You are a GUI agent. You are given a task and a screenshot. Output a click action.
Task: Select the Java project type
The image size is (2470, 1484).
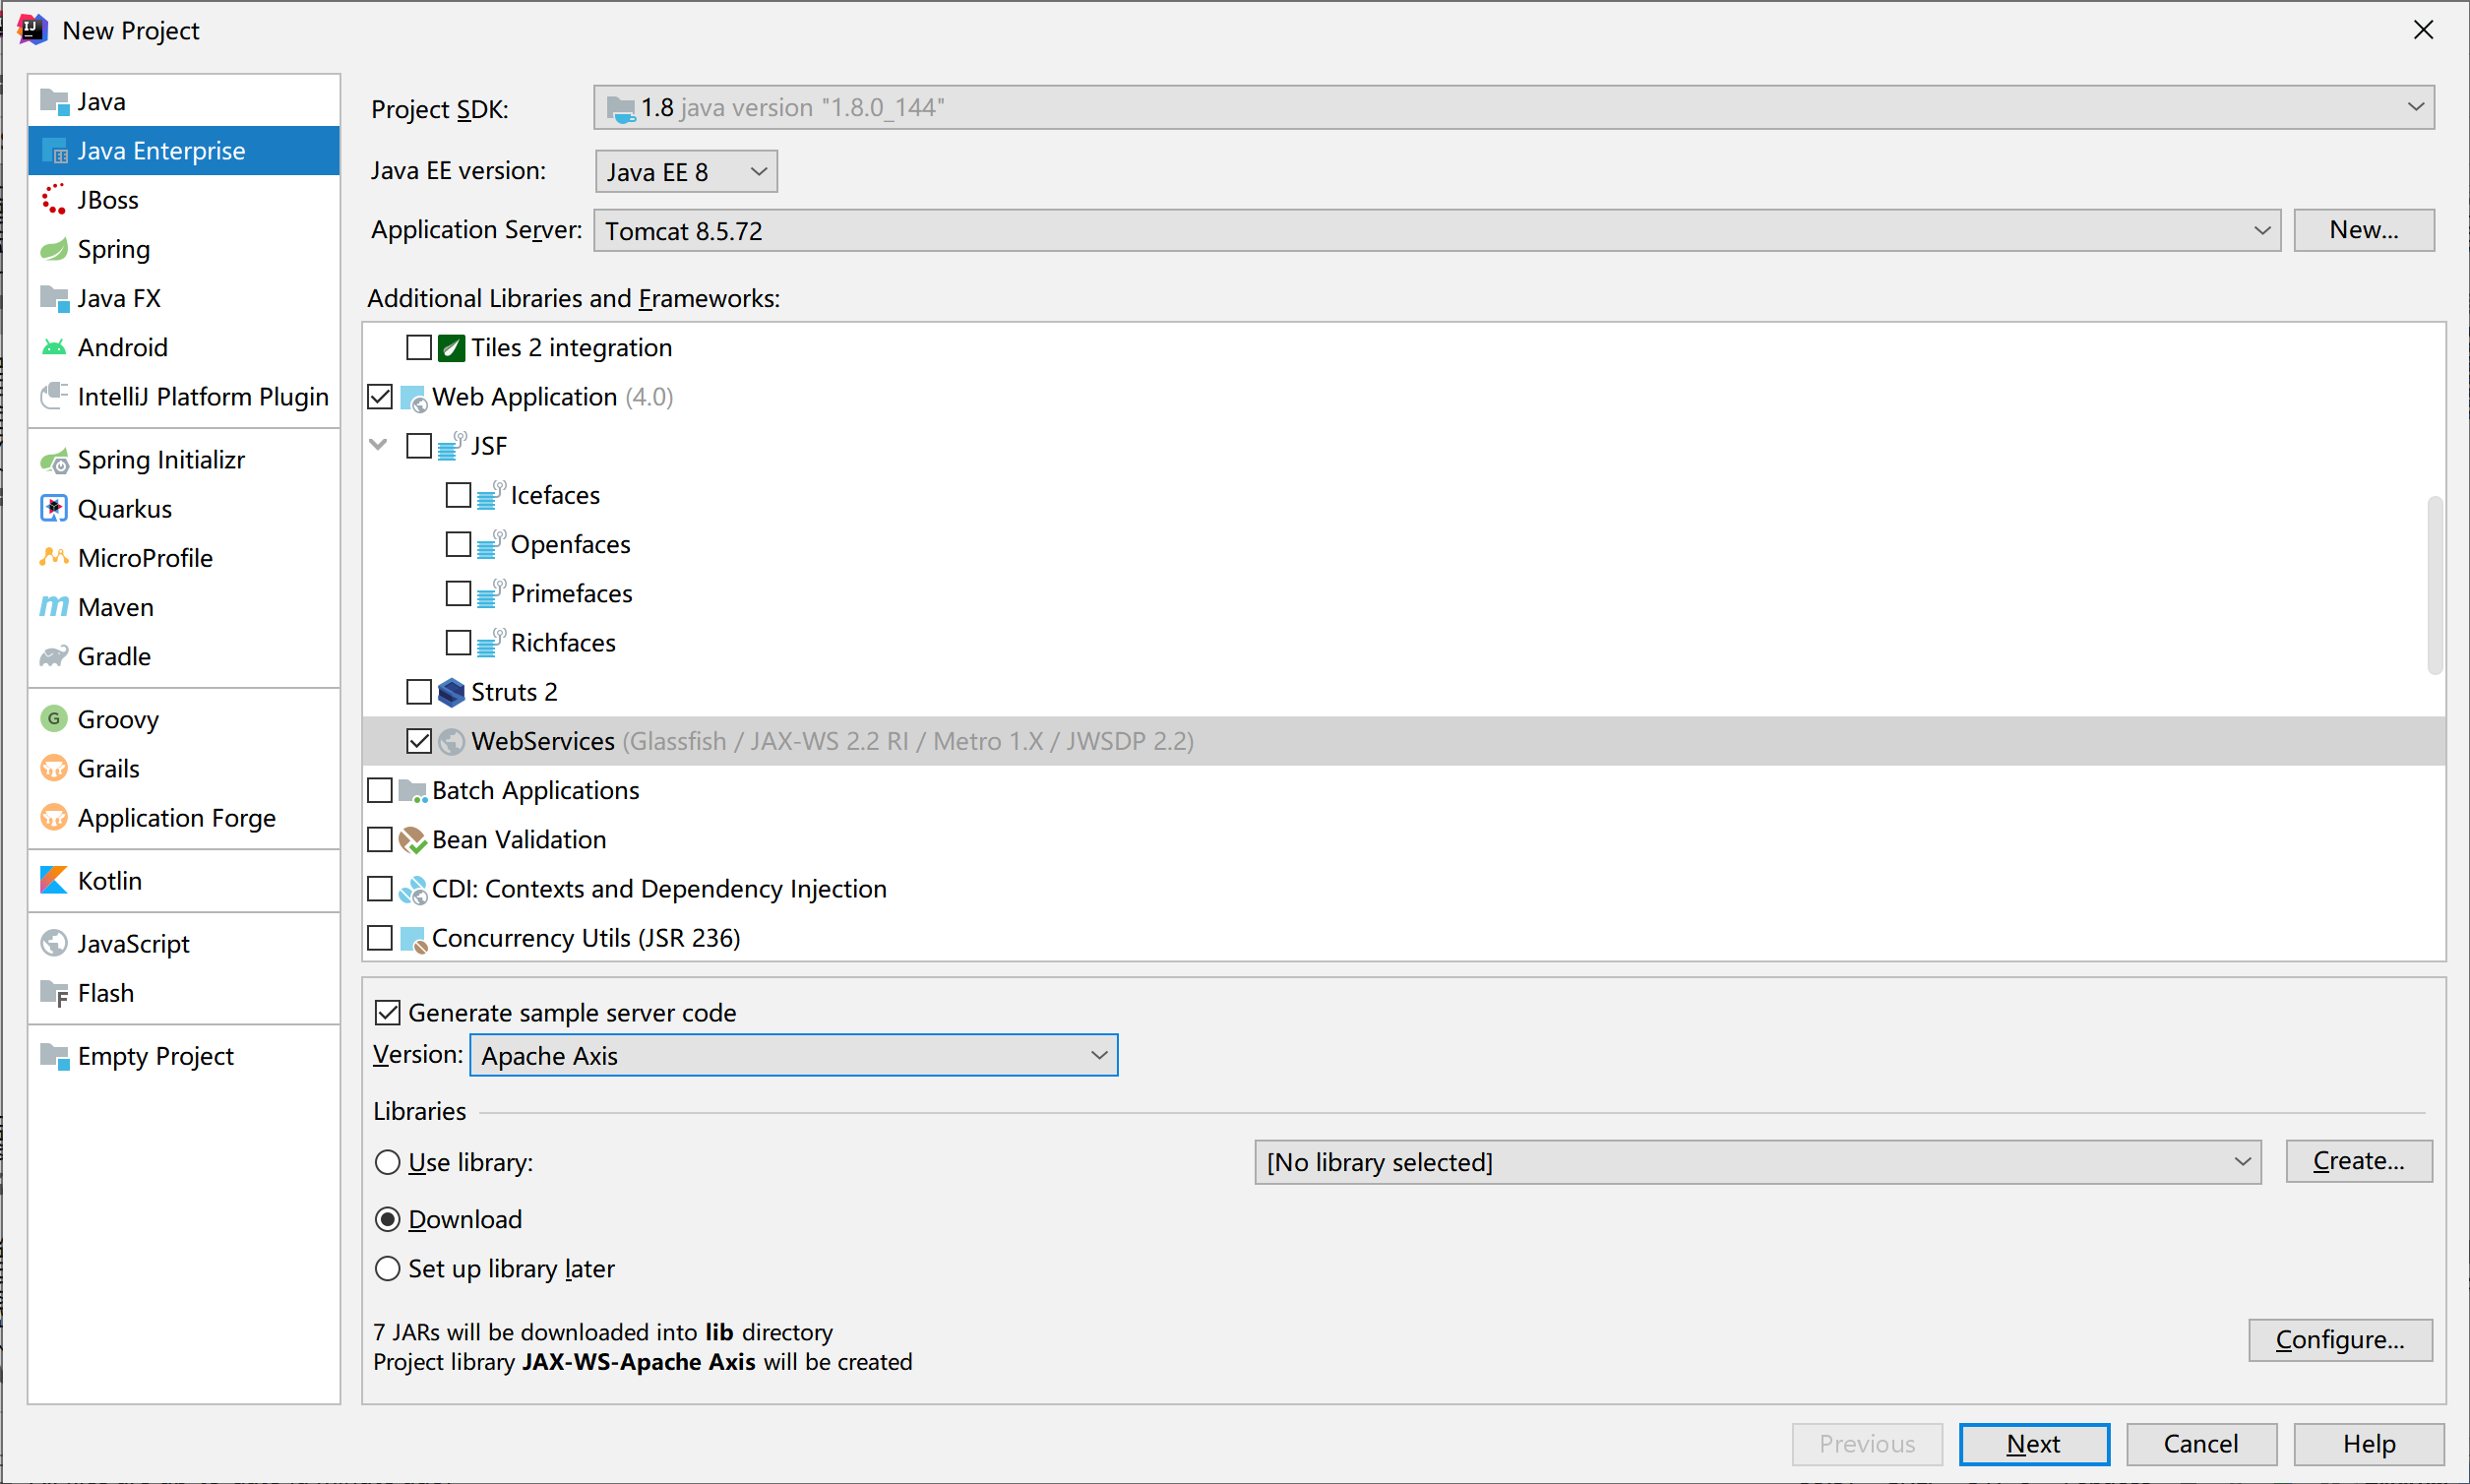pyautogui.click(x=184, y=102)
